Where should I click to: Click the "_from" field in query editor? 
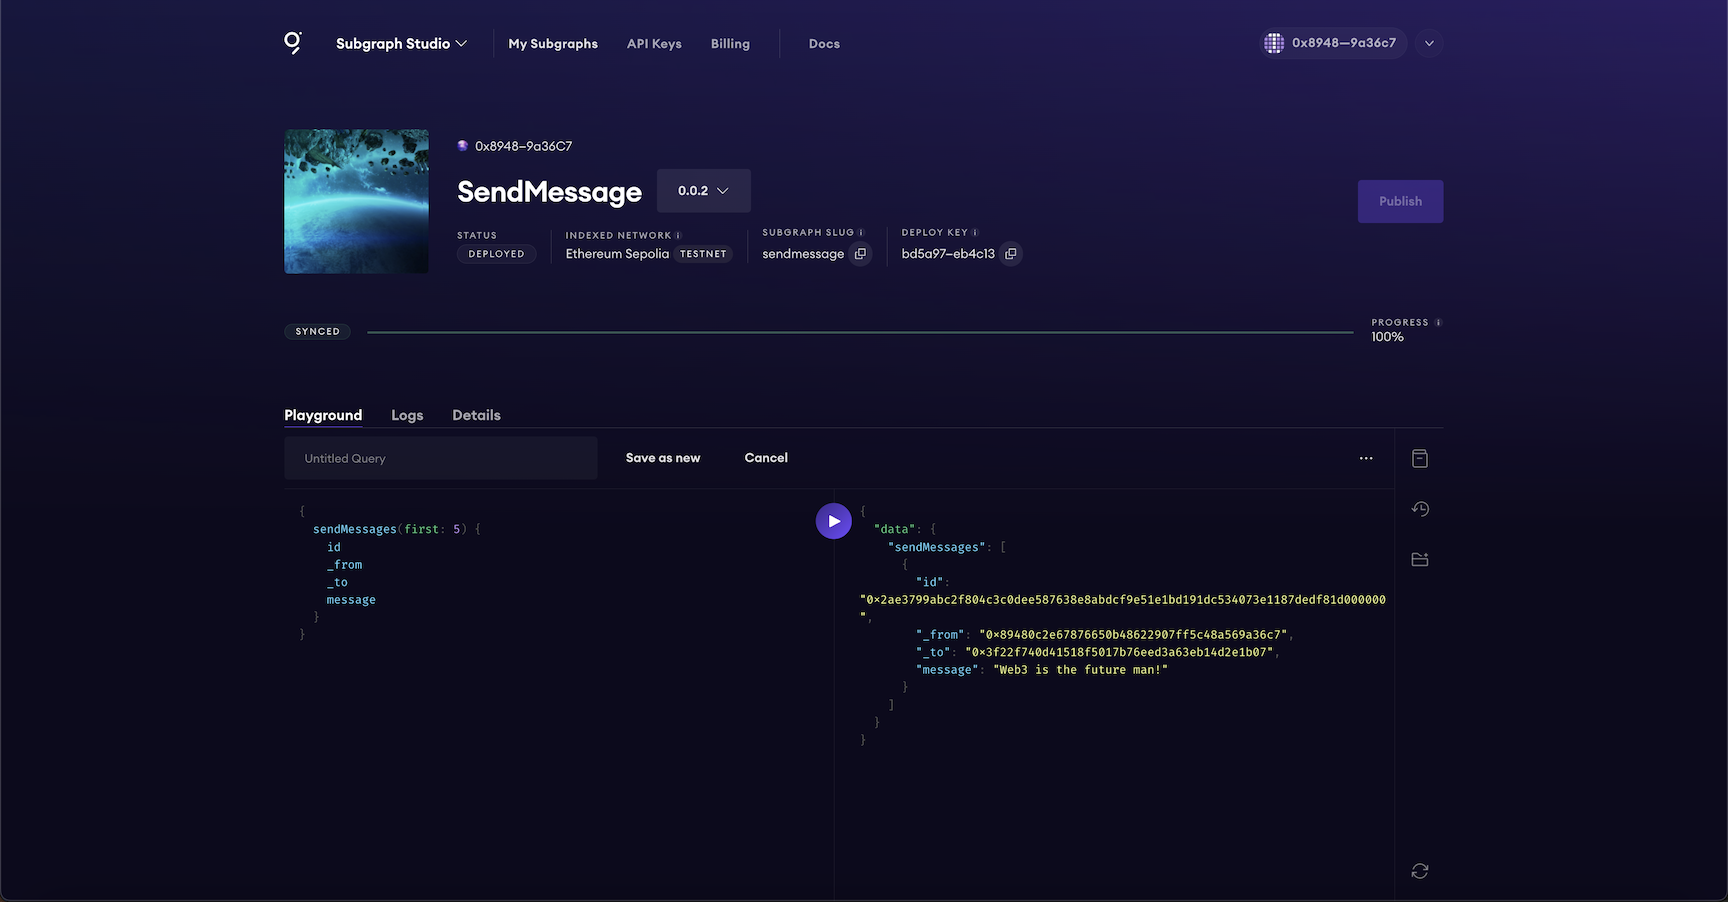(x=345, y=565)
